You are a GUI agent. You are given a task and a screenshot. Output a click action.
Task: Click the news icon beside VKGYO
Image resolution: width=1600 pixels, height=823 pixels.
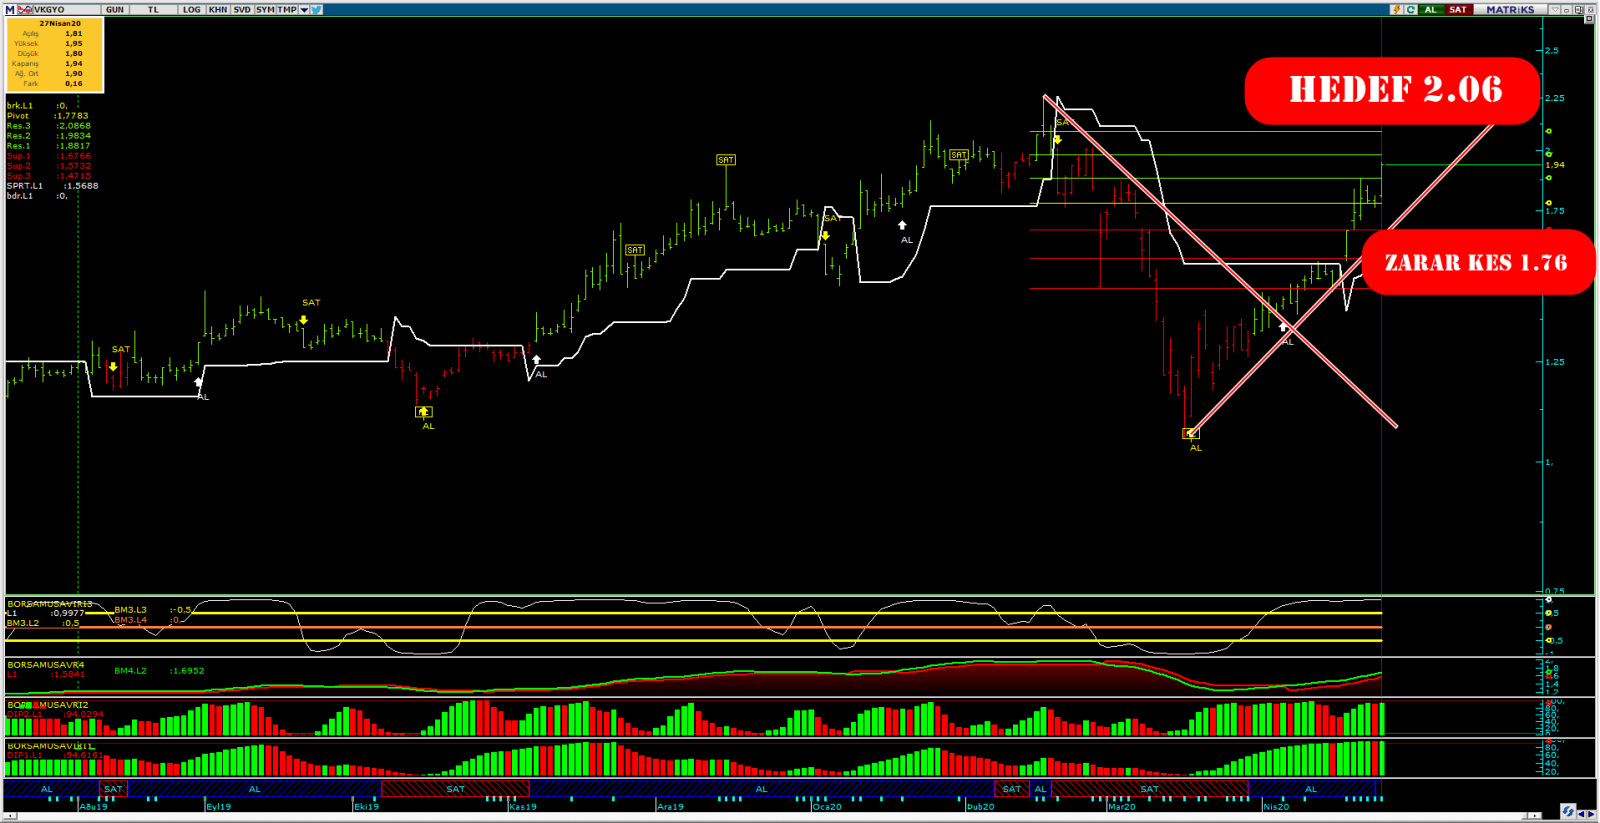[x=25, y=9]
